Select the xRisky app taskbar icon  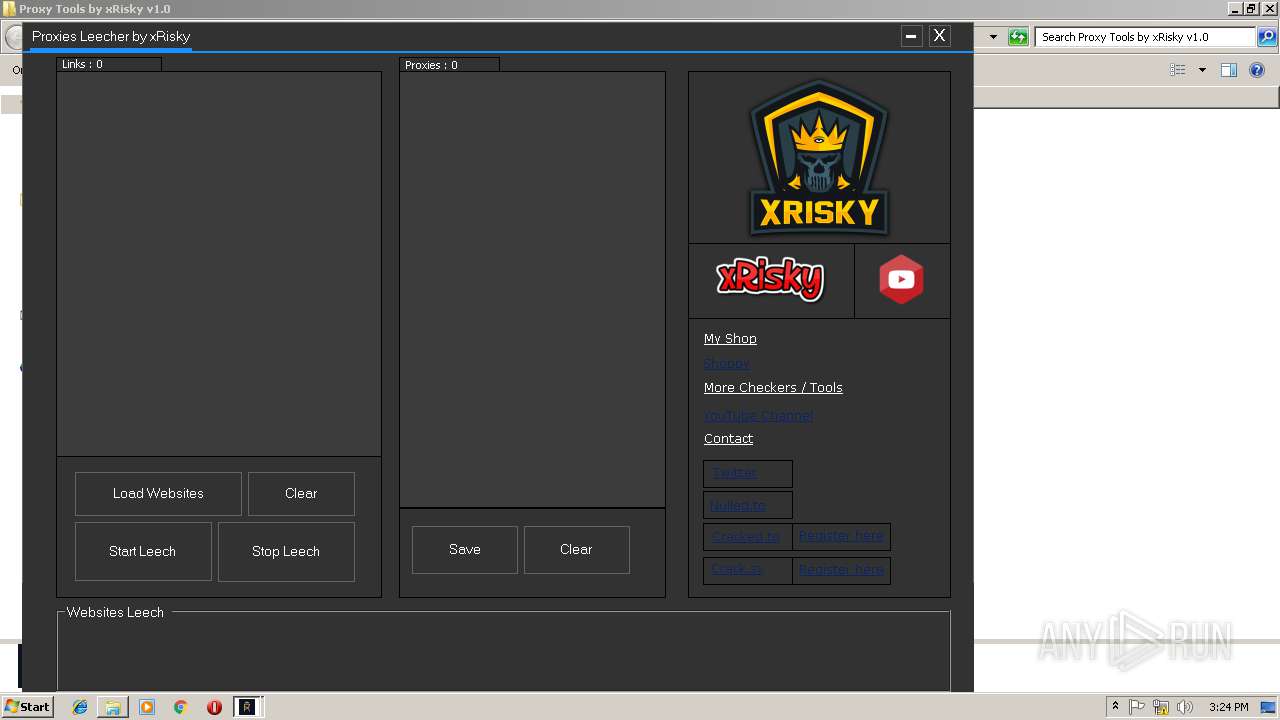pos(247,707)
